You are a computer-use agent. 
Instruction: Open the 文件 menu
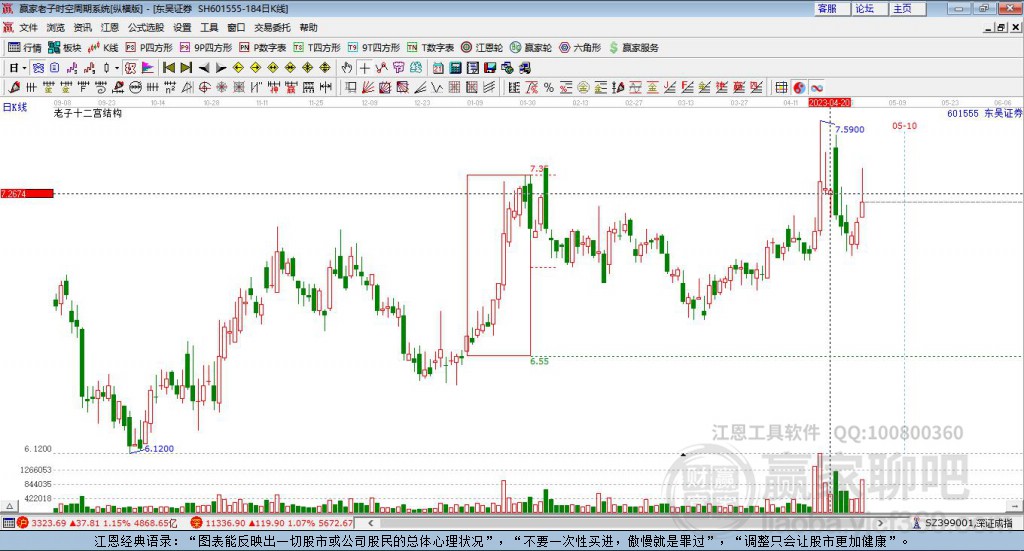point(28,27)
